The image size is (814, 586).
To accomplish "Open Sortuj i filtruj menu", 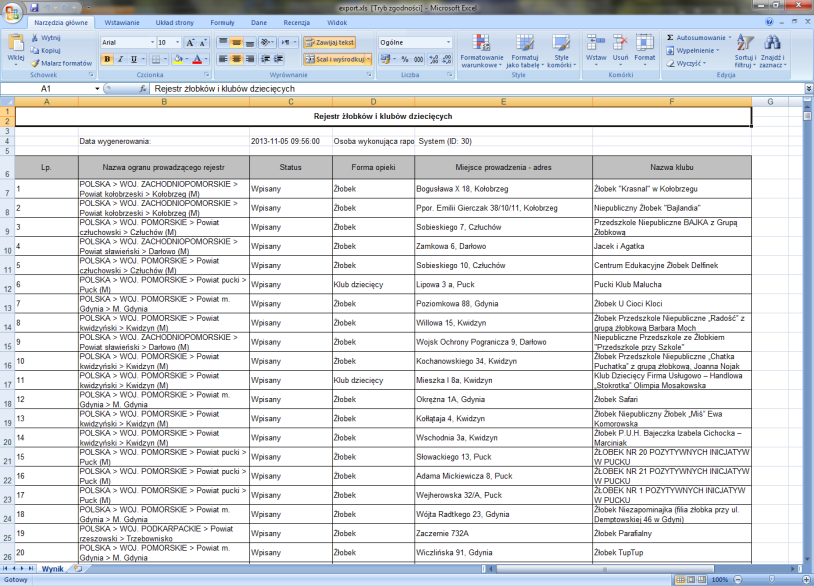I will 745,51.
